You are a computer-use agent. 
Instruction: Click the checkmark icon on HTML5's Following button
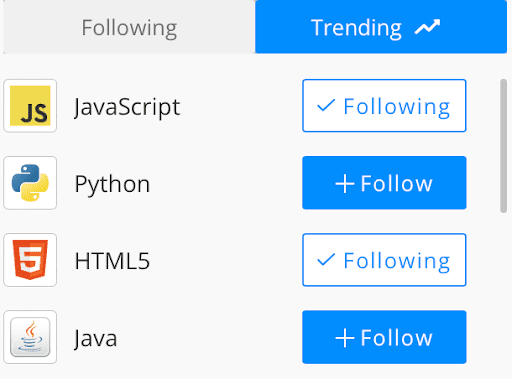(326, 260)
